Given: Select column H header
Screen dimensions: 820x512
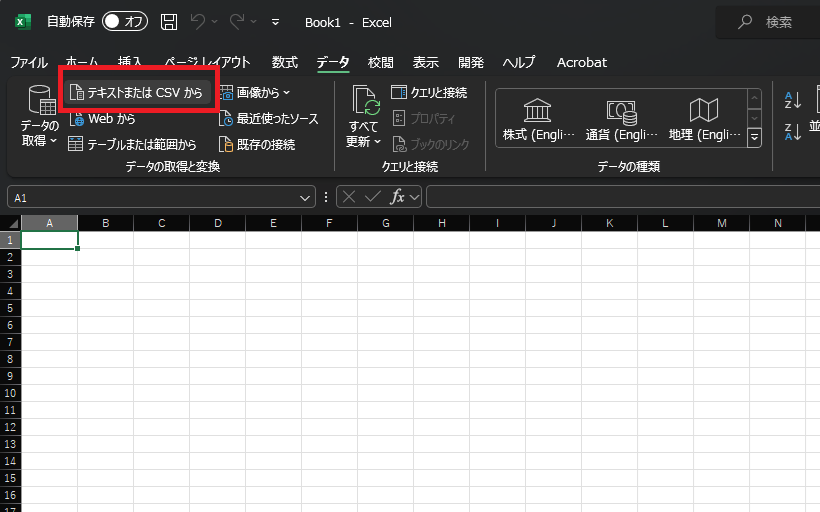Looking at the screenshot, I should (x=441, y=223).
